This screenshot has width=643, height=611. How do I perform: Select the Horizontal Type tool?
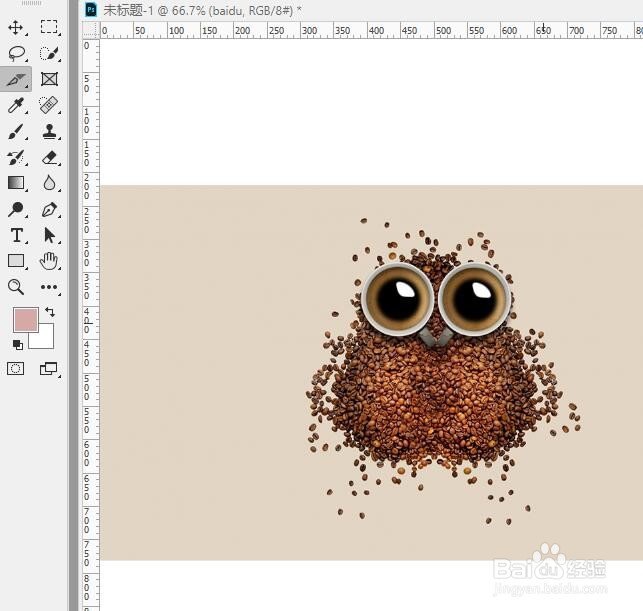[x=16, y=235]
